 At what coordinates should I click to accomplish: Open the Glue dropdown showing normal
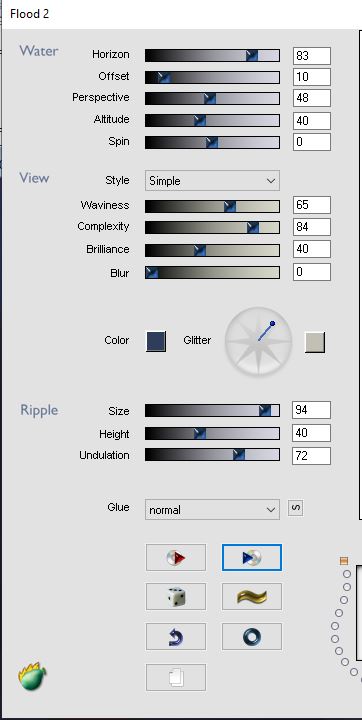(x=212, y=510)
